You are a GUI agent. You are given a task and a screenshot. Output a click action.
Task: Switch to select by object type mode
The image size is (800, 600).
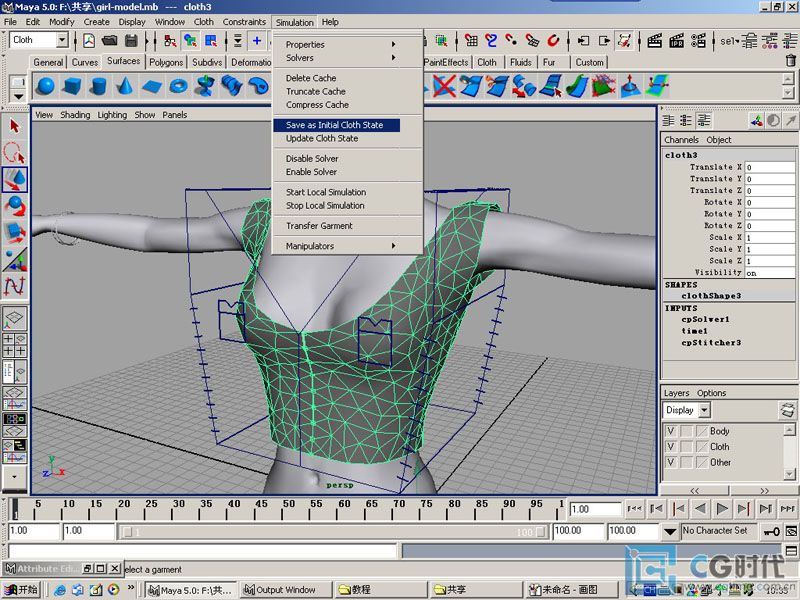point(190,40)
